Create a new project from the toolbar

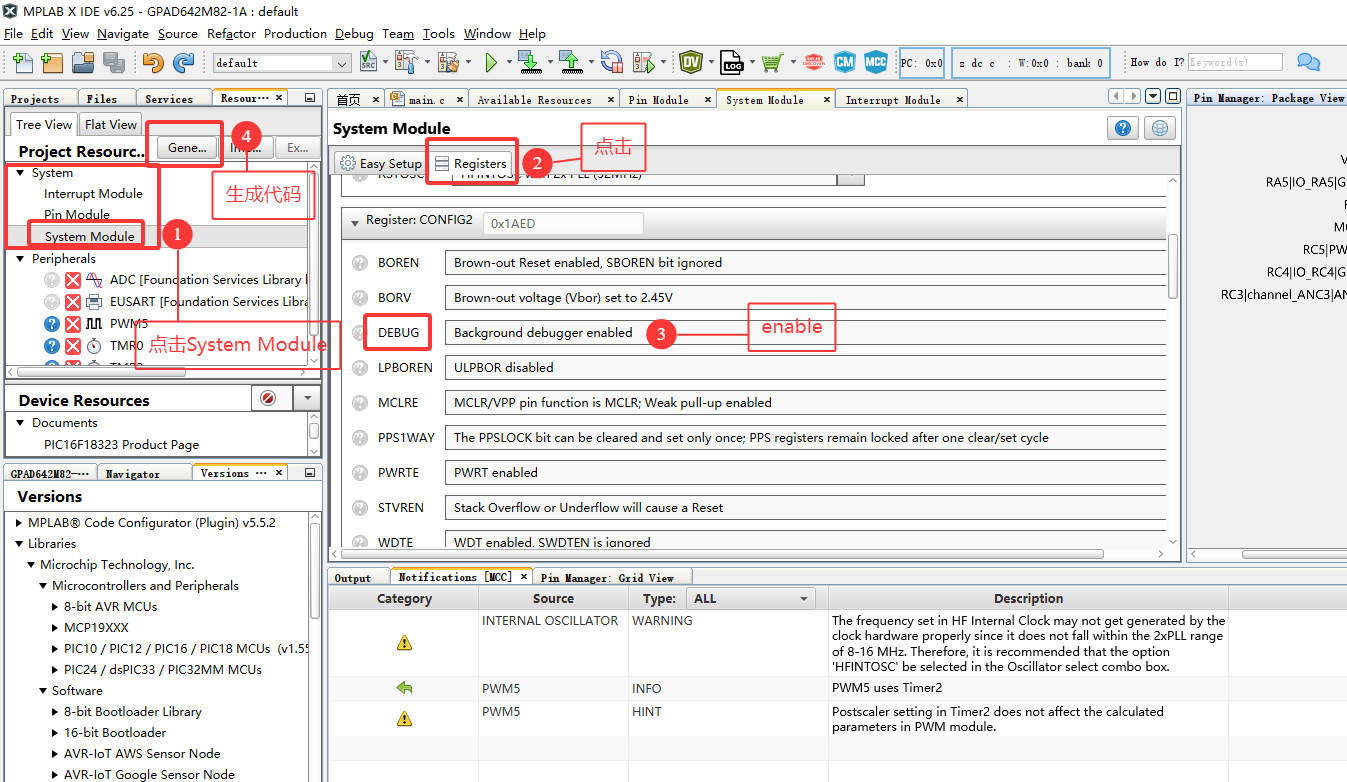[x=52, y=62]
